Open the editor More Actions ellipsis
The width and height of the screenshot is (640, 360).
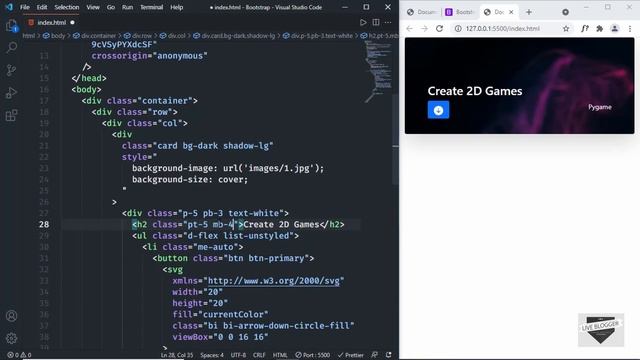[388, 22]
